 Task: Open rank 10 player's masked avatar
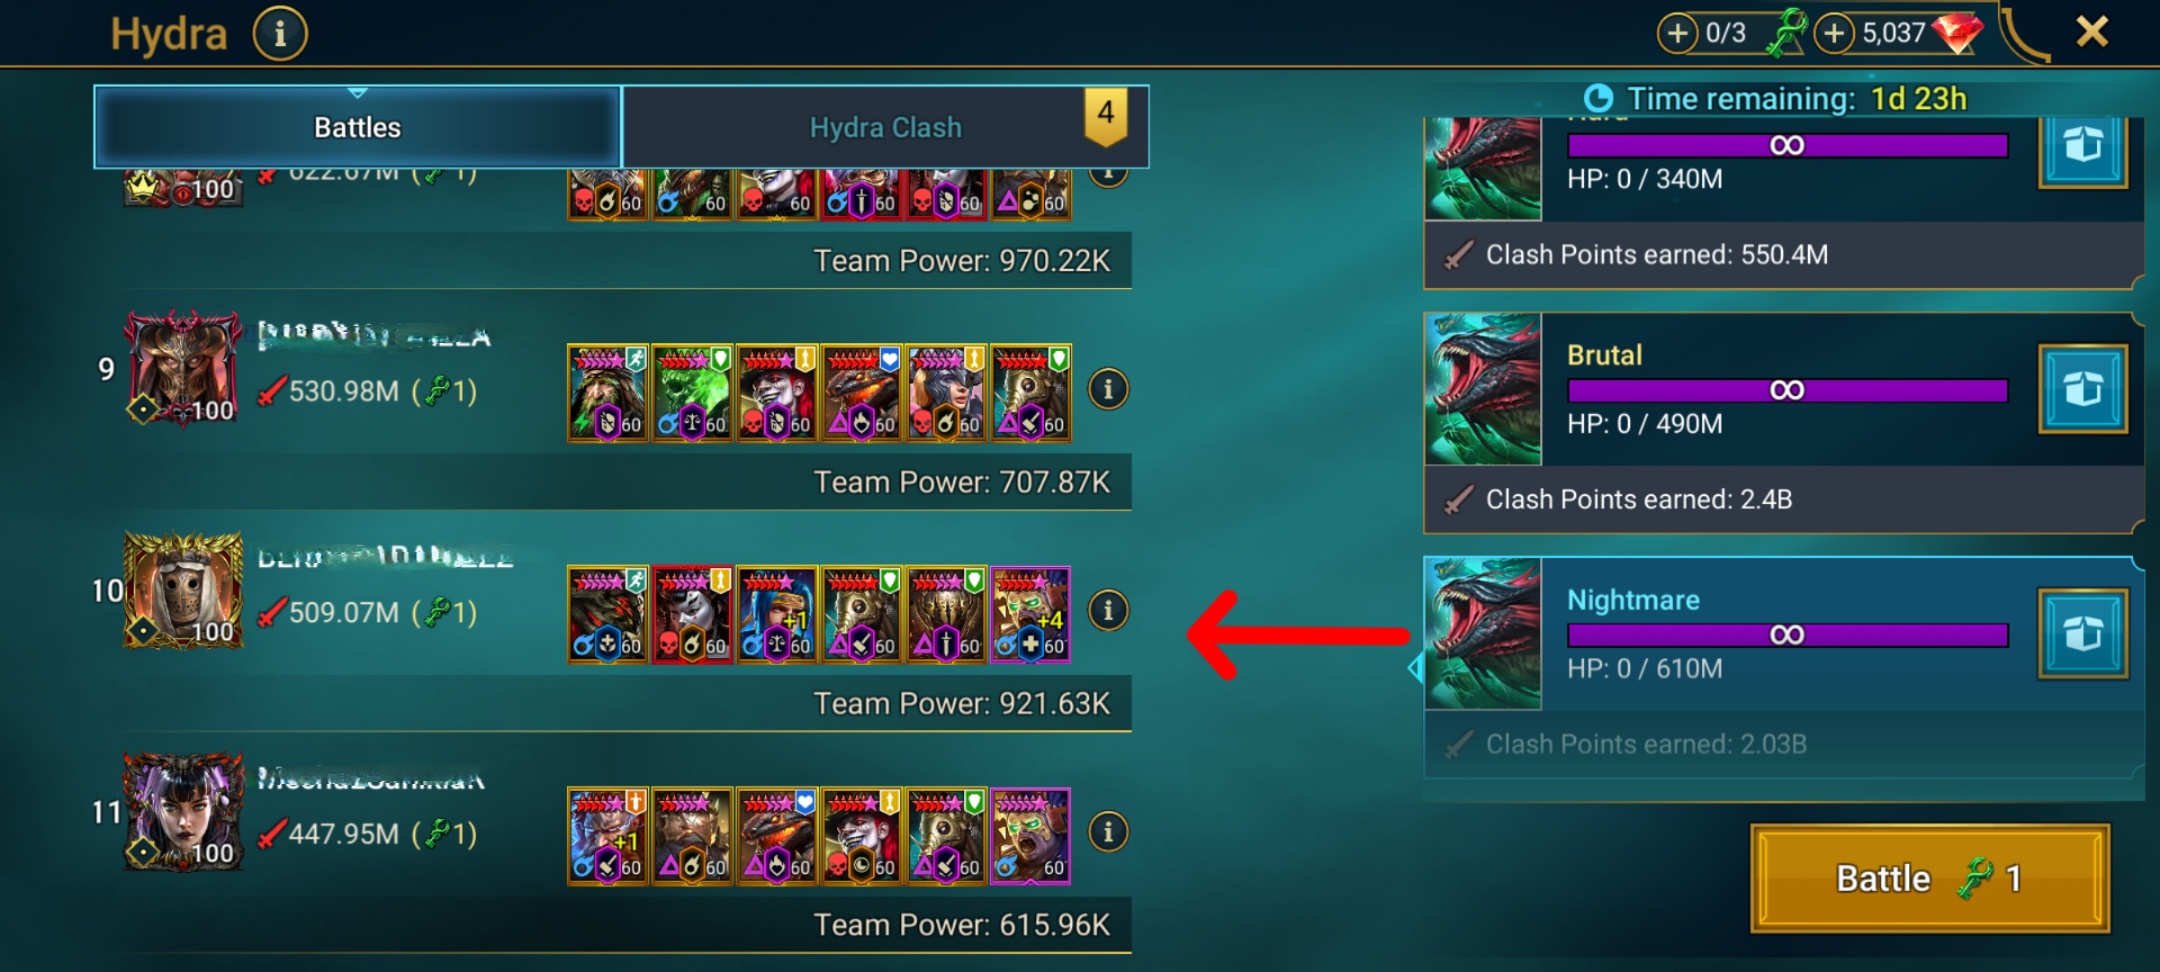(x=183, y=590)
